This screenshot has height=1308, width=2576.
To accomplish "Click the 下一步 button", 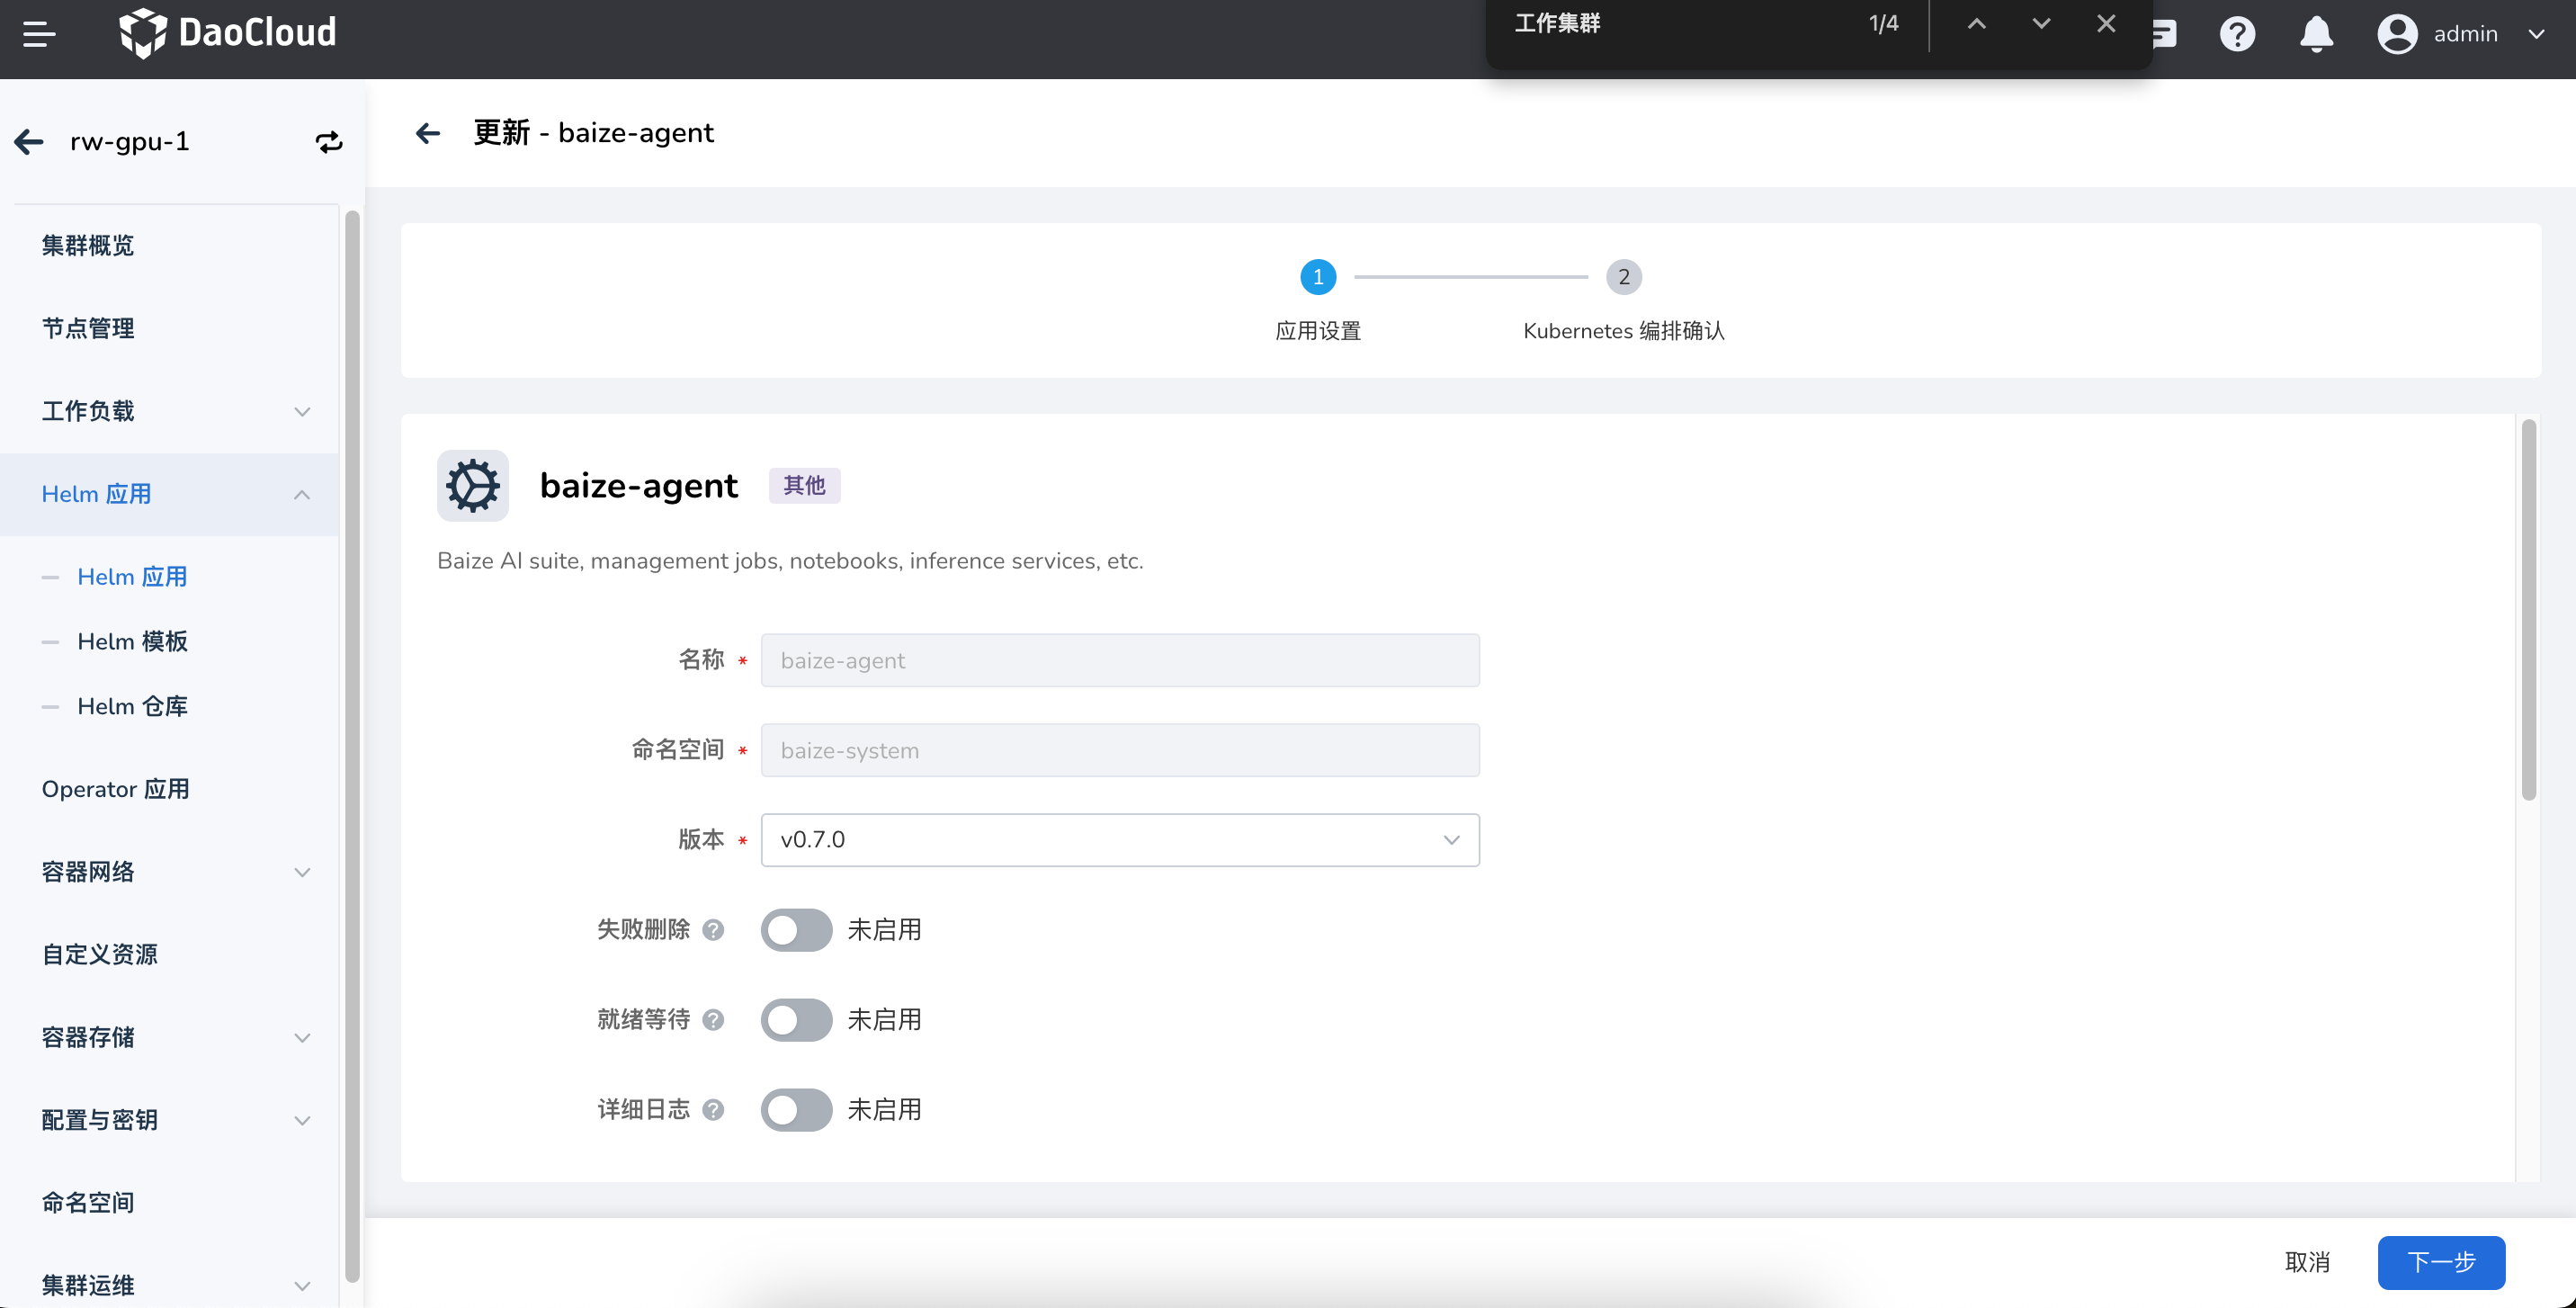I will (x=2441, y=1262).
